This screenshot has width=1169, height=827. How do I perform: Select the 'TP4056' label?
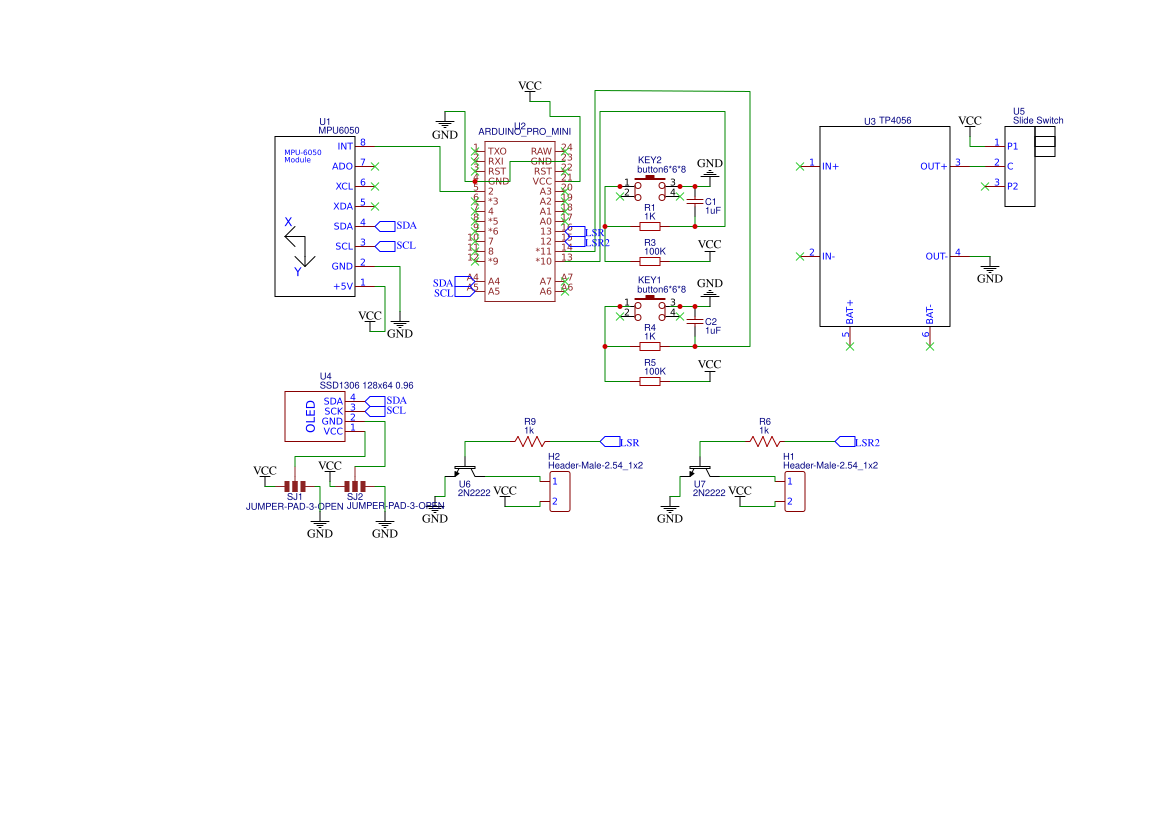pyautogui.click(x=895, y=121)
